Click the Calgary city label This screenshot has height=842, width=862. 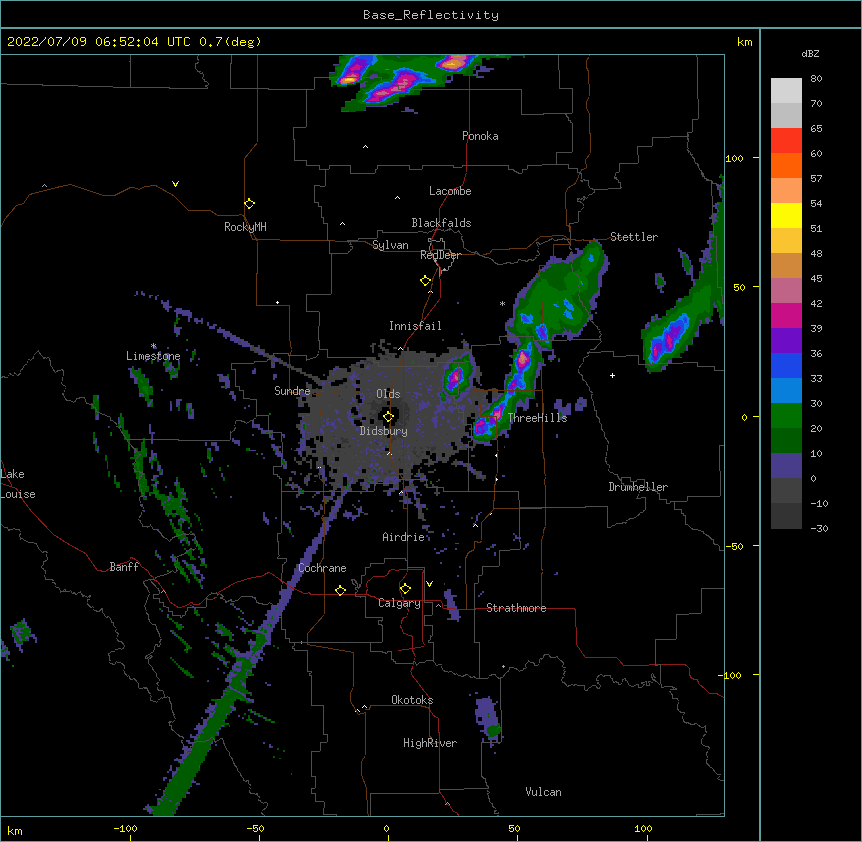pyautogui.click(x=399, y=603)
